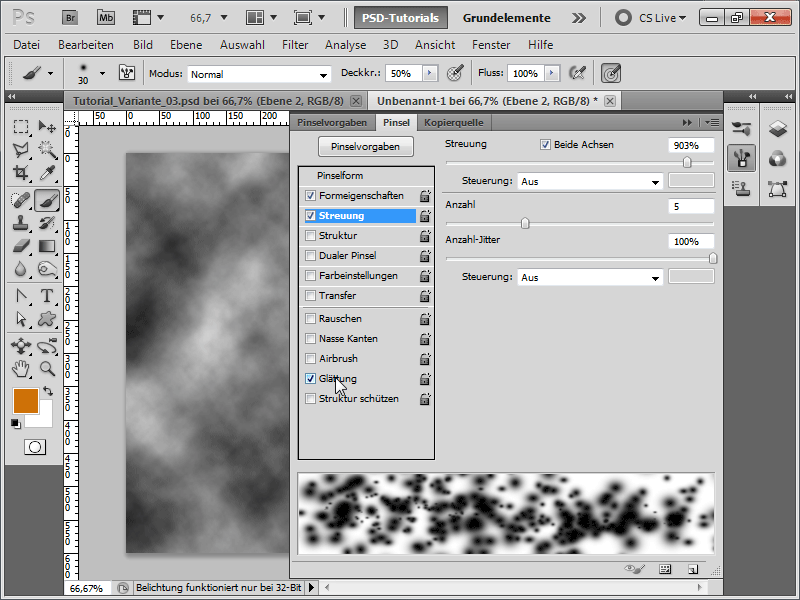Enable airbrush mode in options bar

(x=577, y=73)
